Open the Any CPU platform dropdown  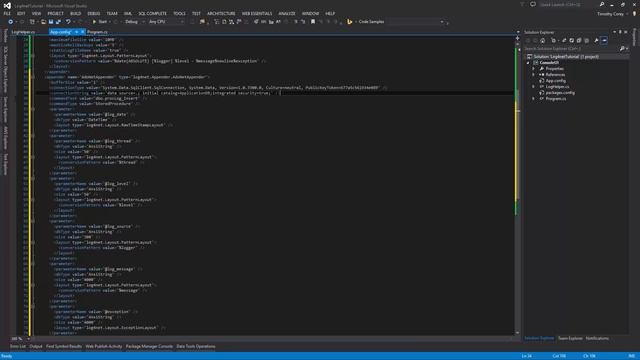pos(166,22)
